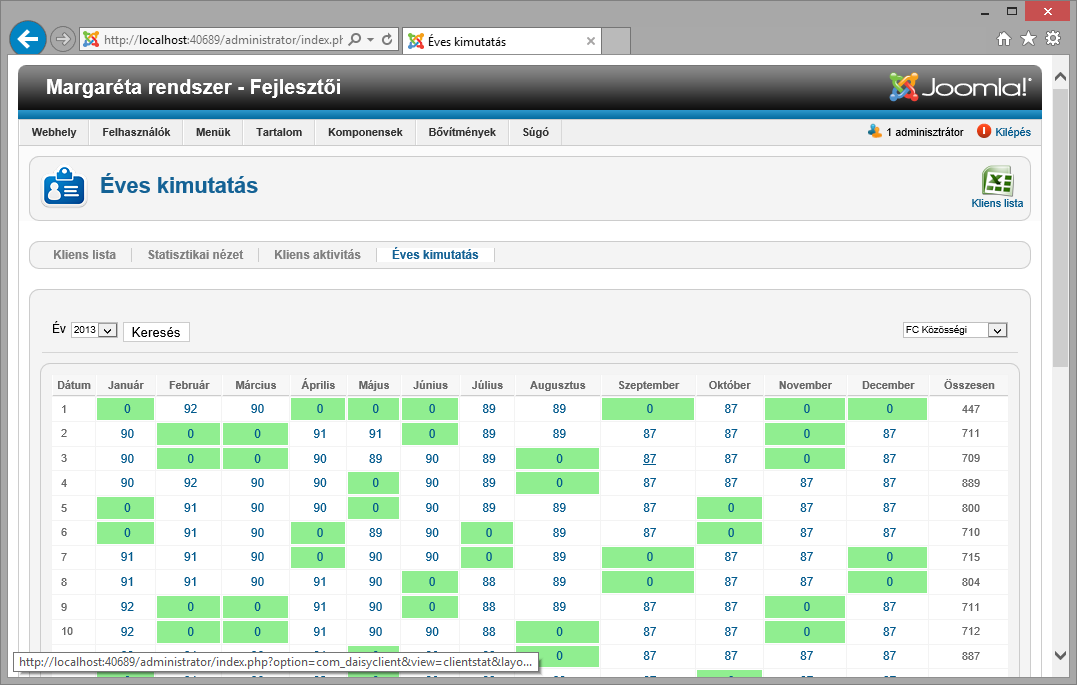This screenshot has width=1077, height=685.
Task: Click the green 0 cell in Január row 1
Action: point(126,409)
